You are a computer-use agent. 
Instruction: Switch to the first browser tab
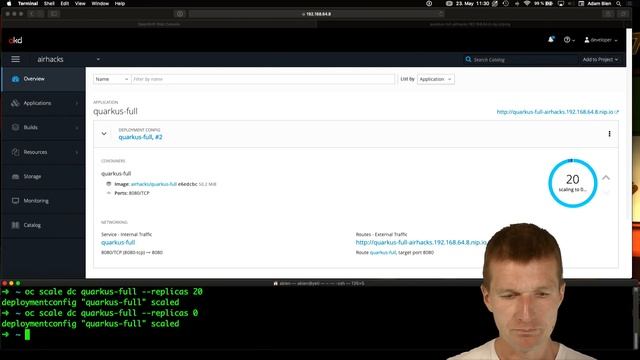(x=159, y=24)
